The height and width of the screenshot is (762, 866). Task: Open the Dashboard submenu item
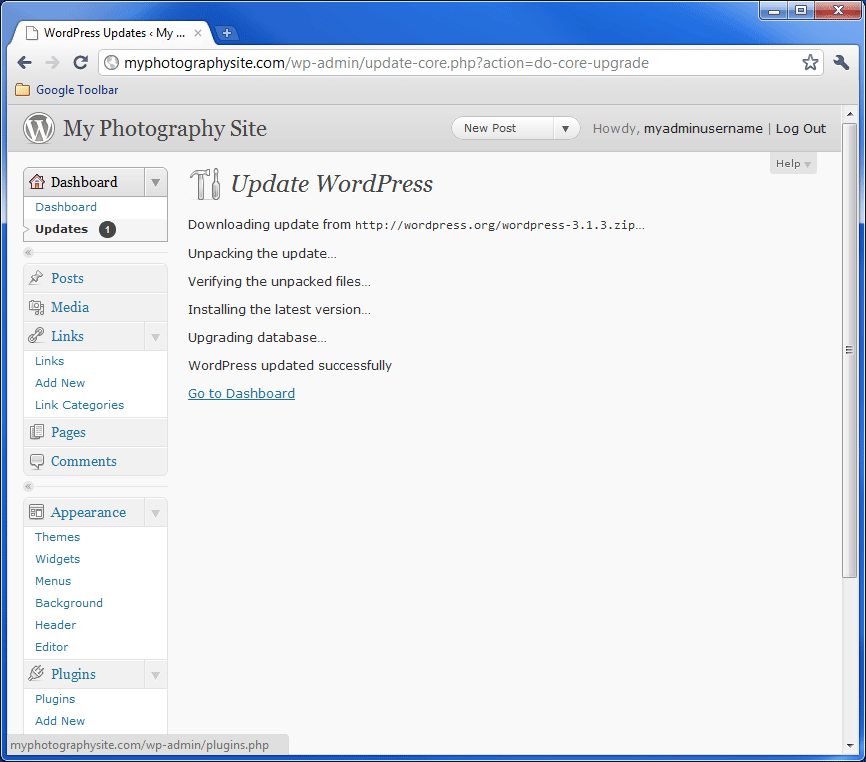(x=66, y=207)
